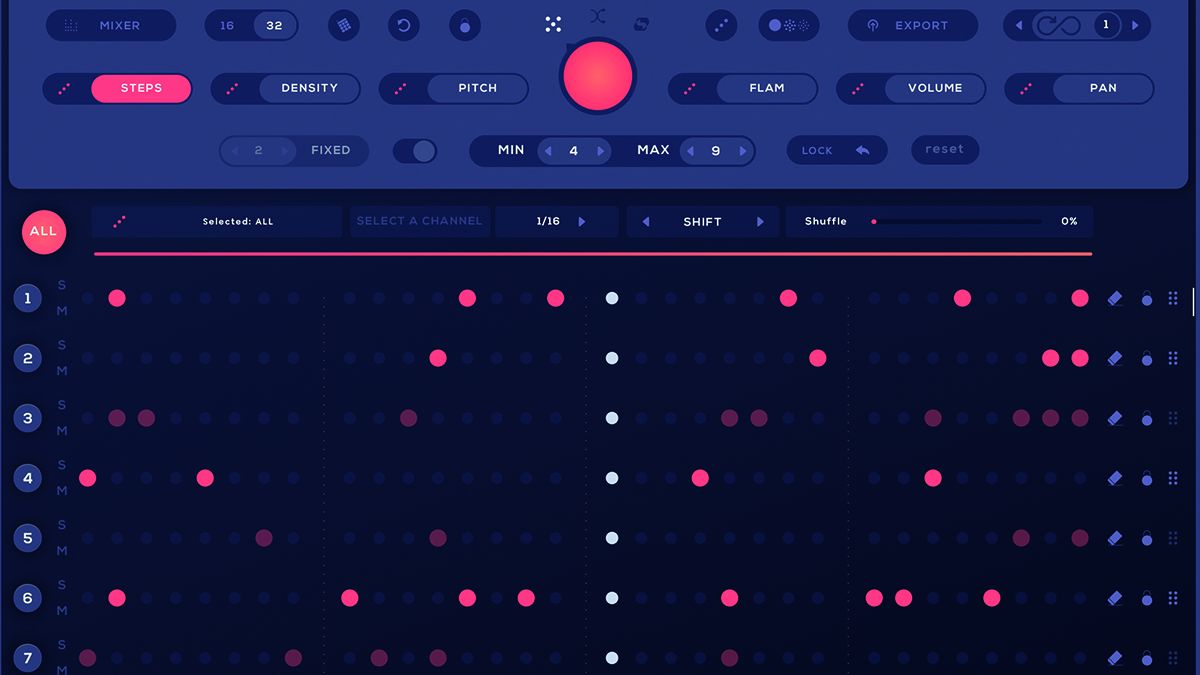1200x675 pixels.
Task: Click the dice icon next to STEPS
Action: point(65,88)
